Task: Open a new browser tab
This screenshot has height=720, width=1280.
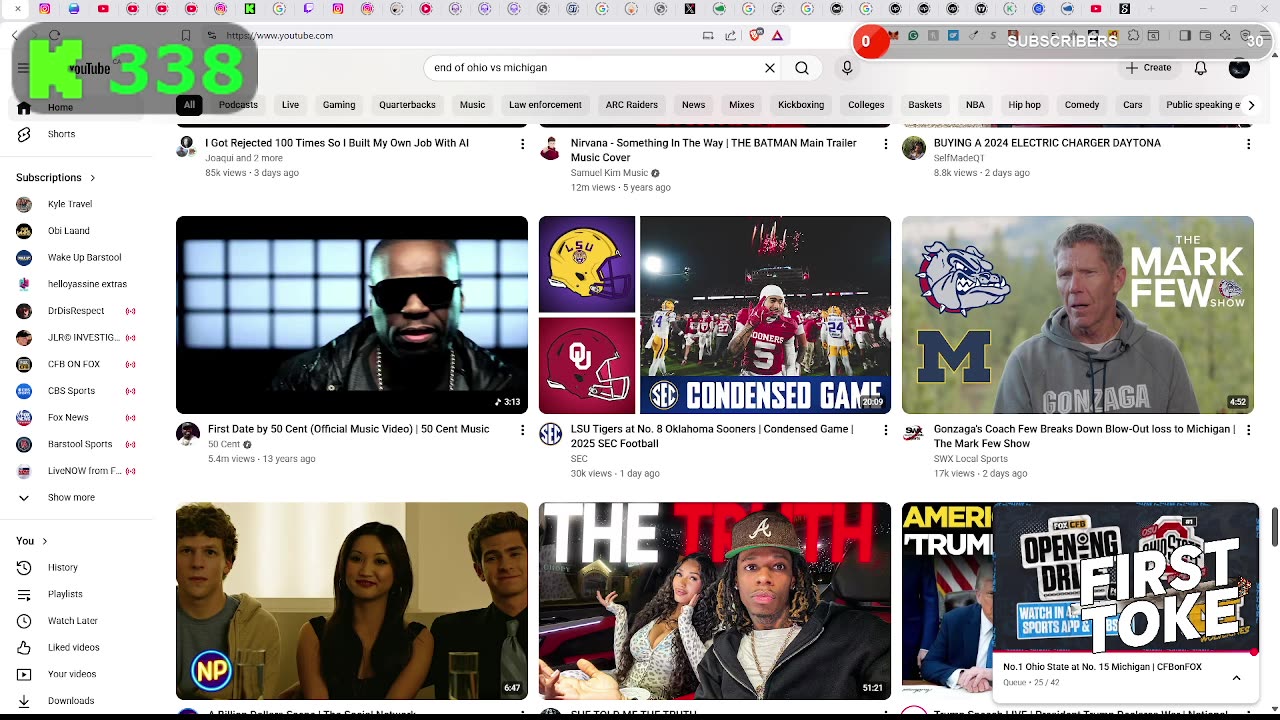Action: click(1151, 9)
